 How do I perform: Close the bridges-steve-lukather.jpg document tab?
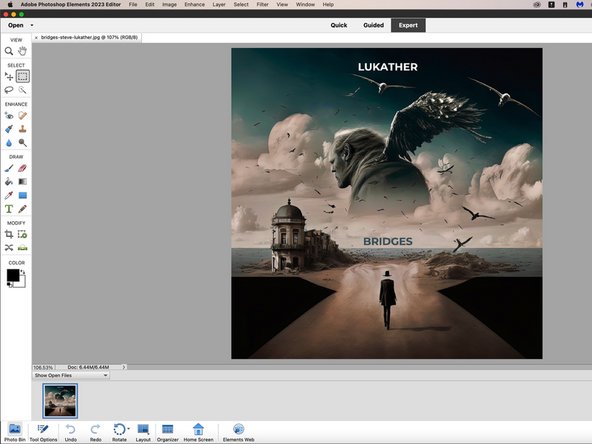click(x=36, y=38)
